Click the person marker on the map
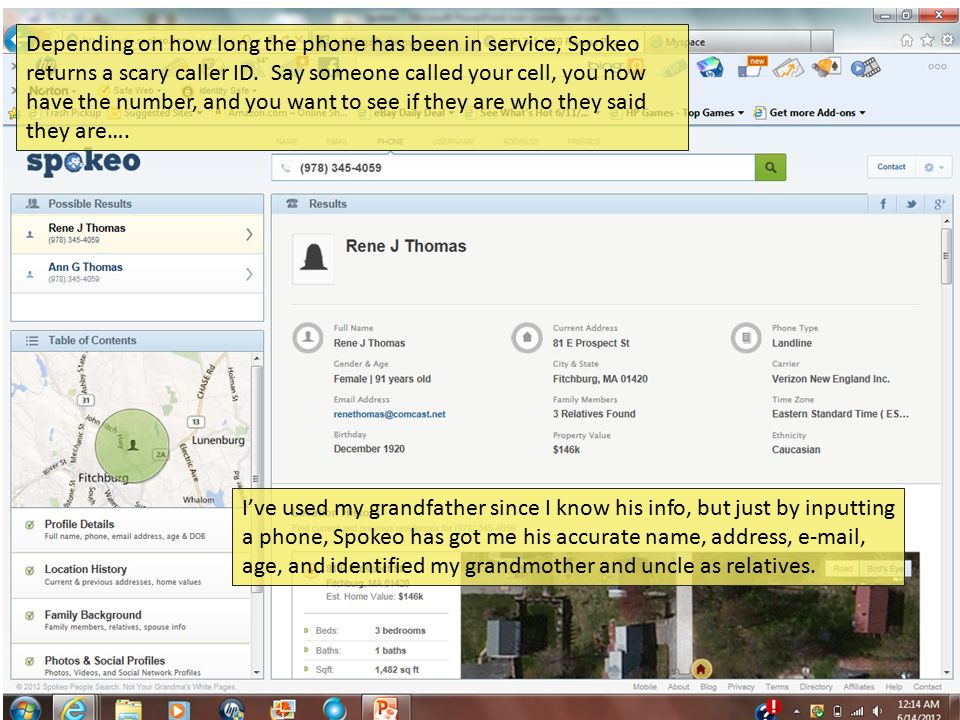 133,444
